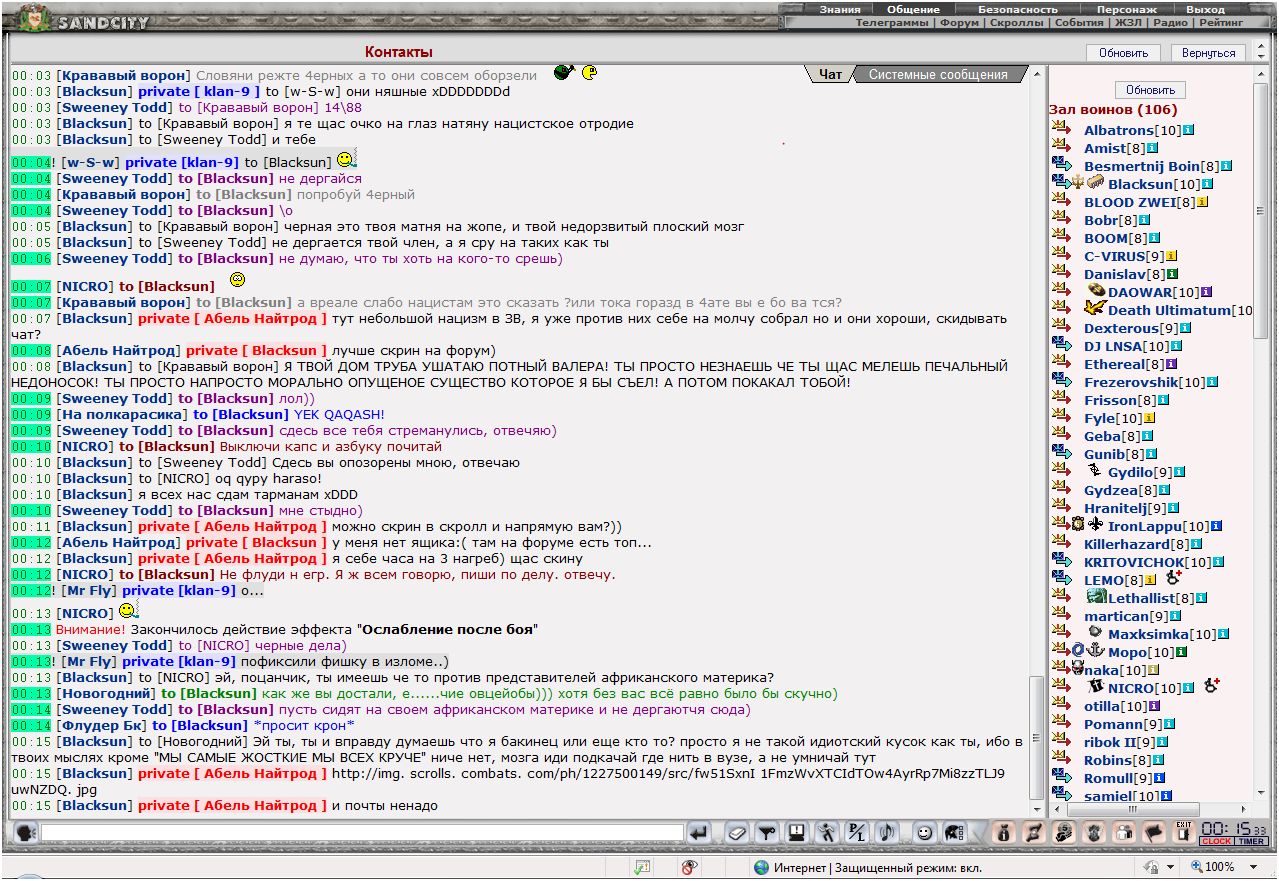Select player name Gydzea in the list
The width and height of the screenshot is (1279, 881).
point(1108,490)
